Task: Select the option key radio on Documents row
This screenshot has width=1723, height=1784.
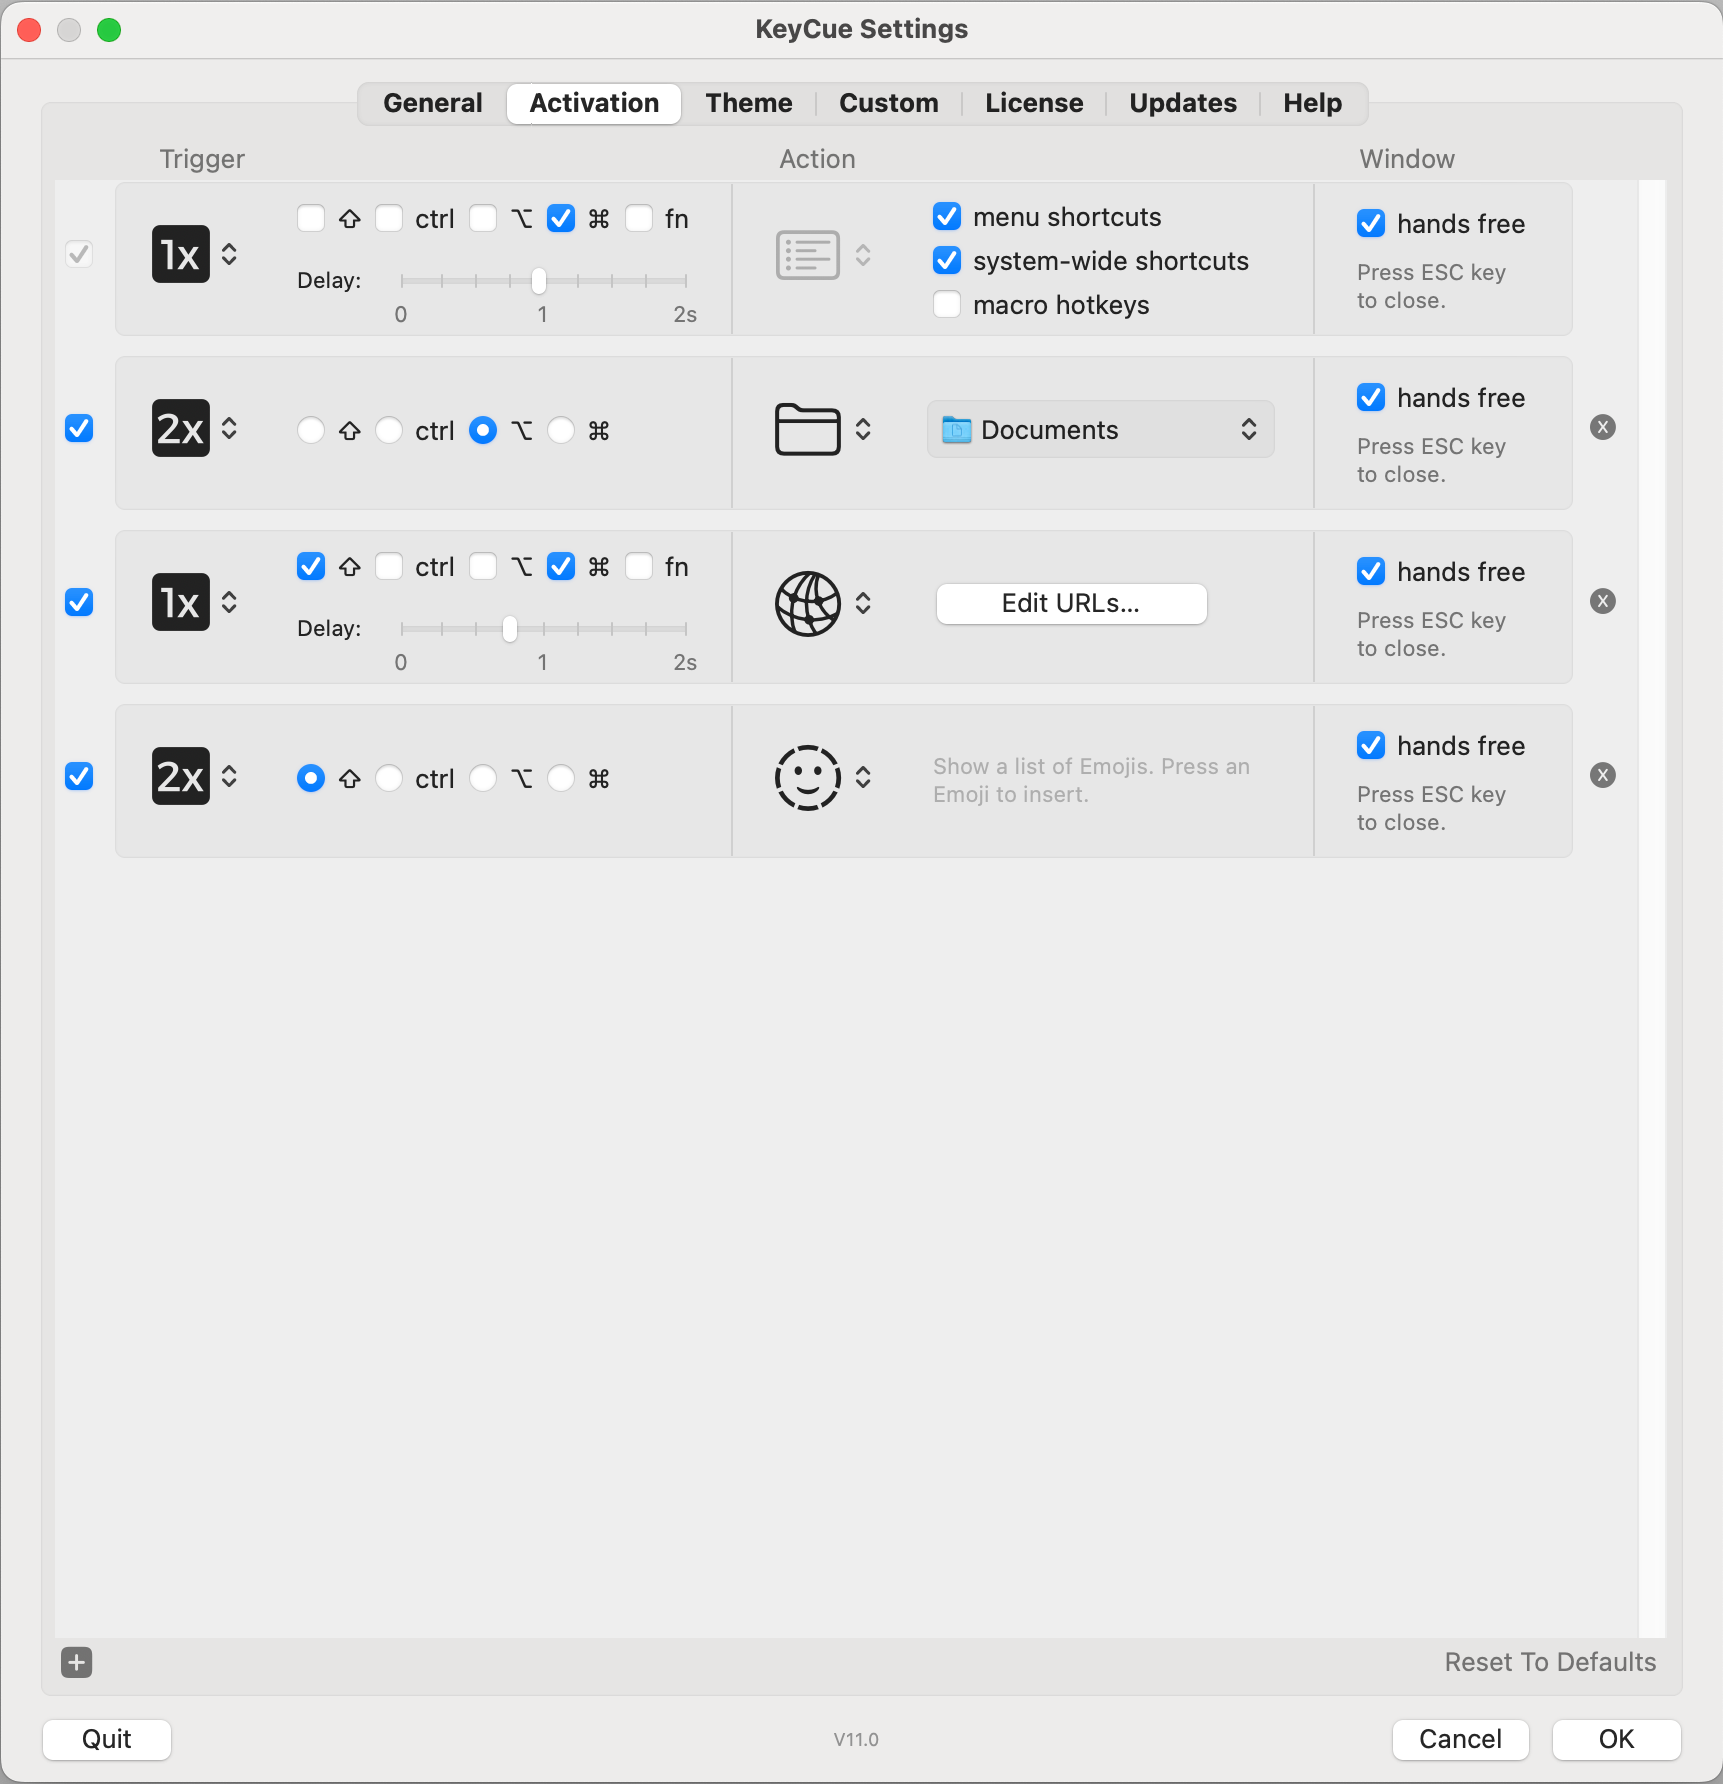Action: coord(483,430)
